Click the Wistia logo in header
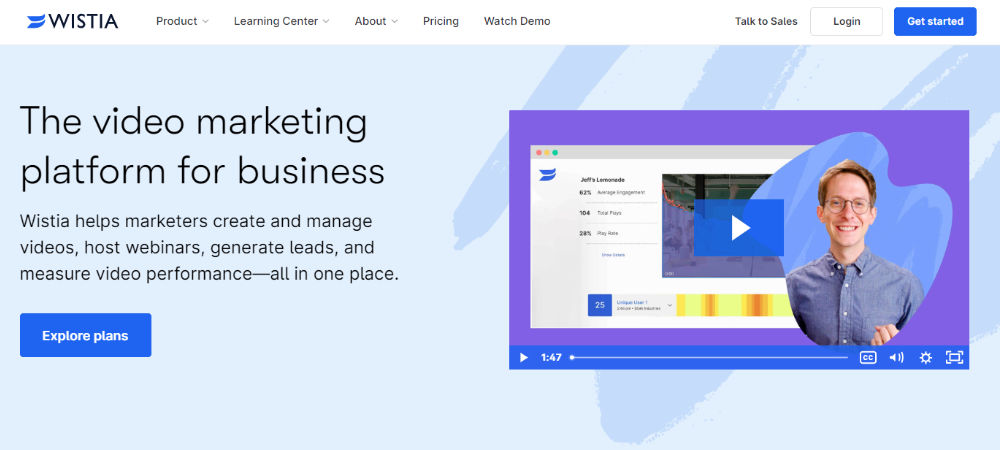Screen dimensions: 1000x450 click(73, 21)
